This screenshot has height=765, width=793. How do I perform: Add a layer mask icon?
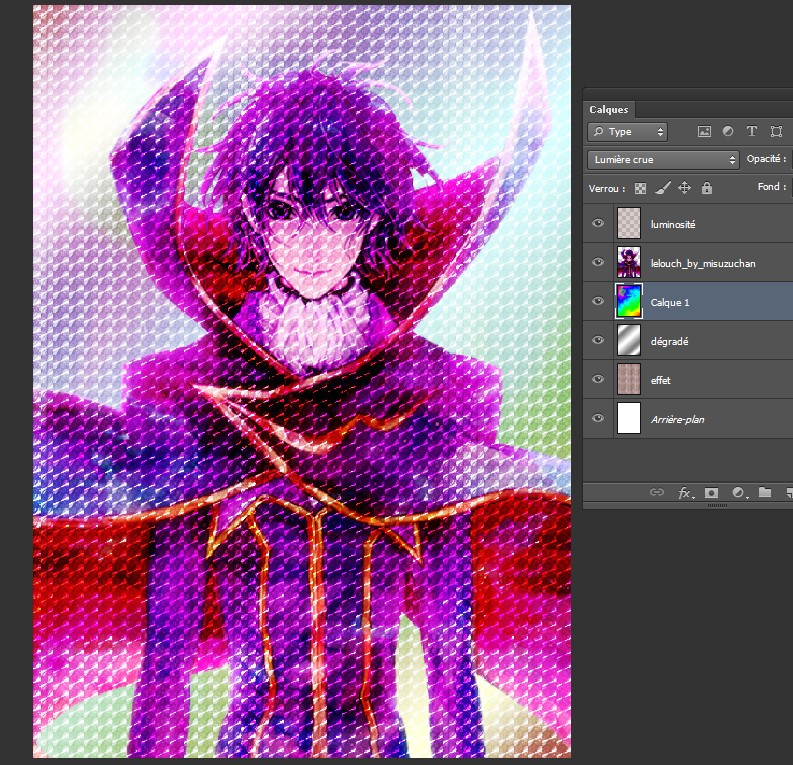711,492
